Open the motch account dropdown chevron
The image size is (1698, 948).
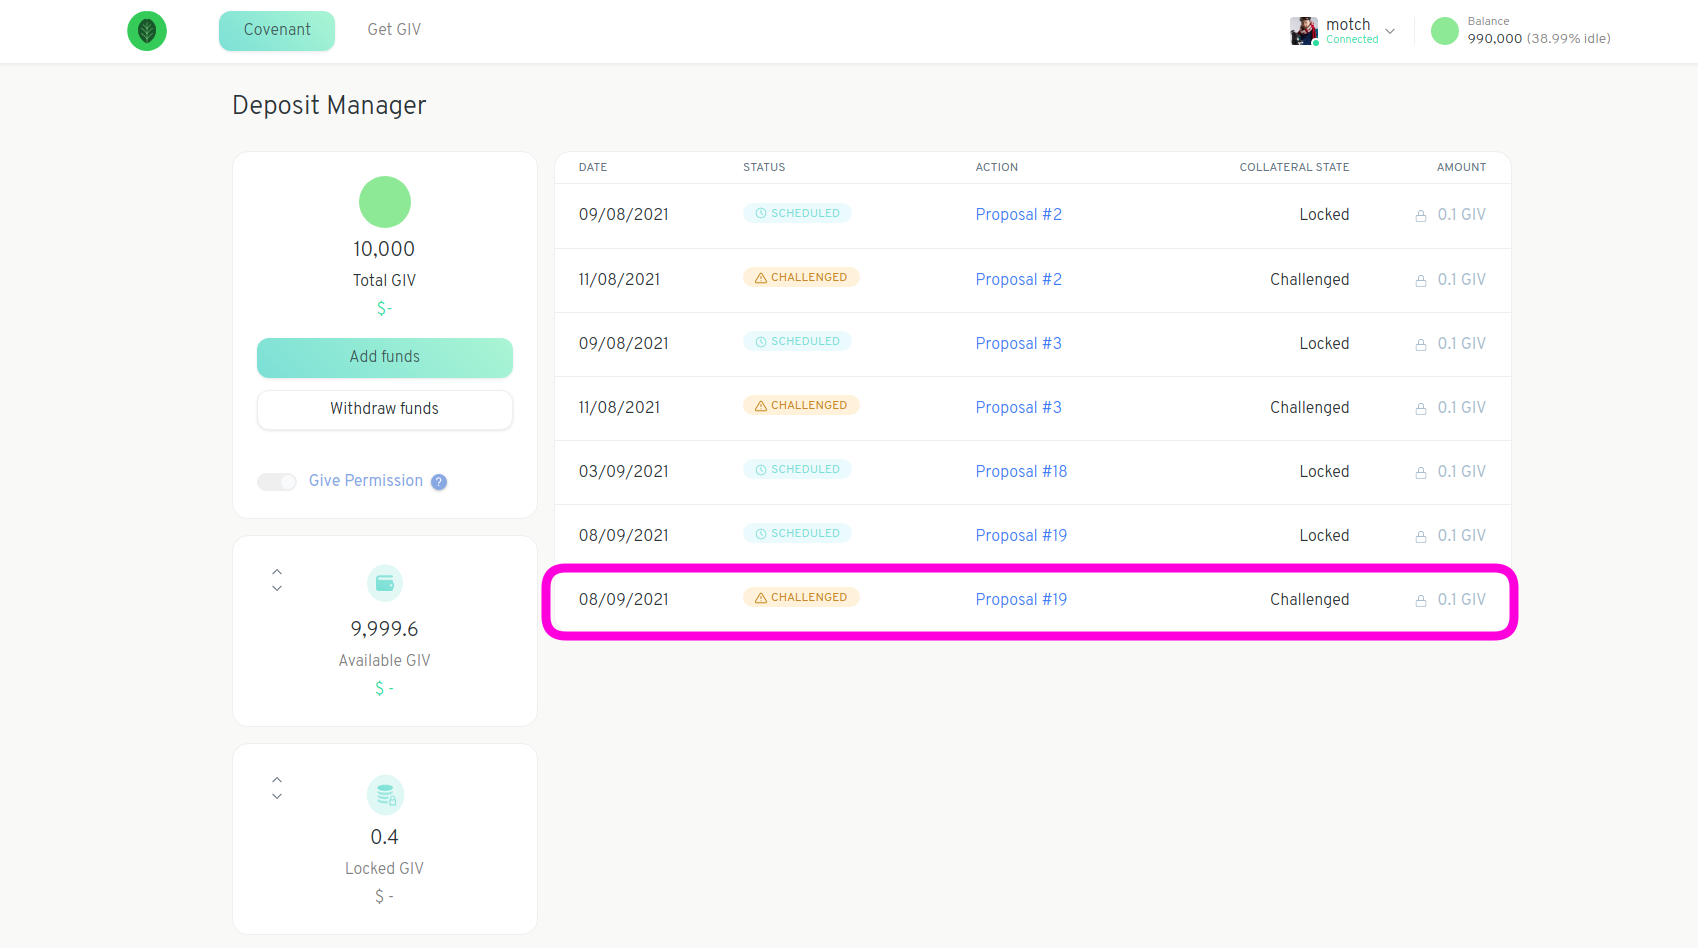[1390, 31]
